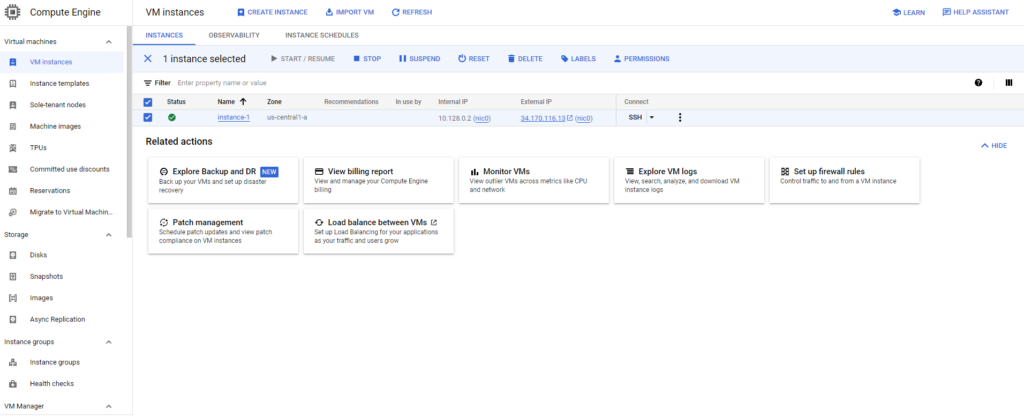Collapse the VM Manager section
Image resolution: width=1024 pixels, height=416 pixels.
coord(109,406)
